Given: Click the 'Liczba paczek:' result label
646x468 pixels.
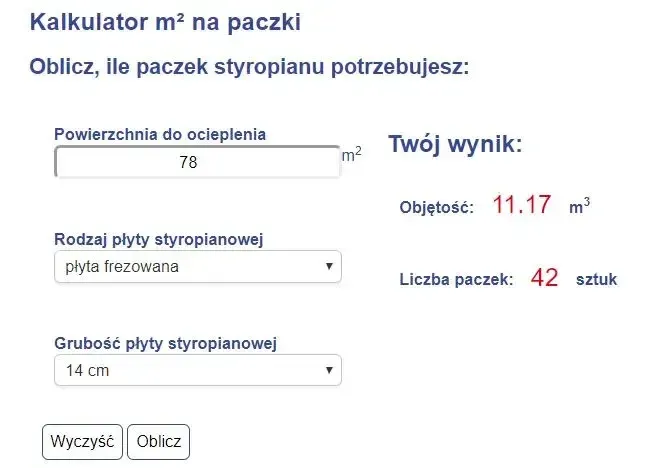Looking at the screenshot, I should 456,280.
